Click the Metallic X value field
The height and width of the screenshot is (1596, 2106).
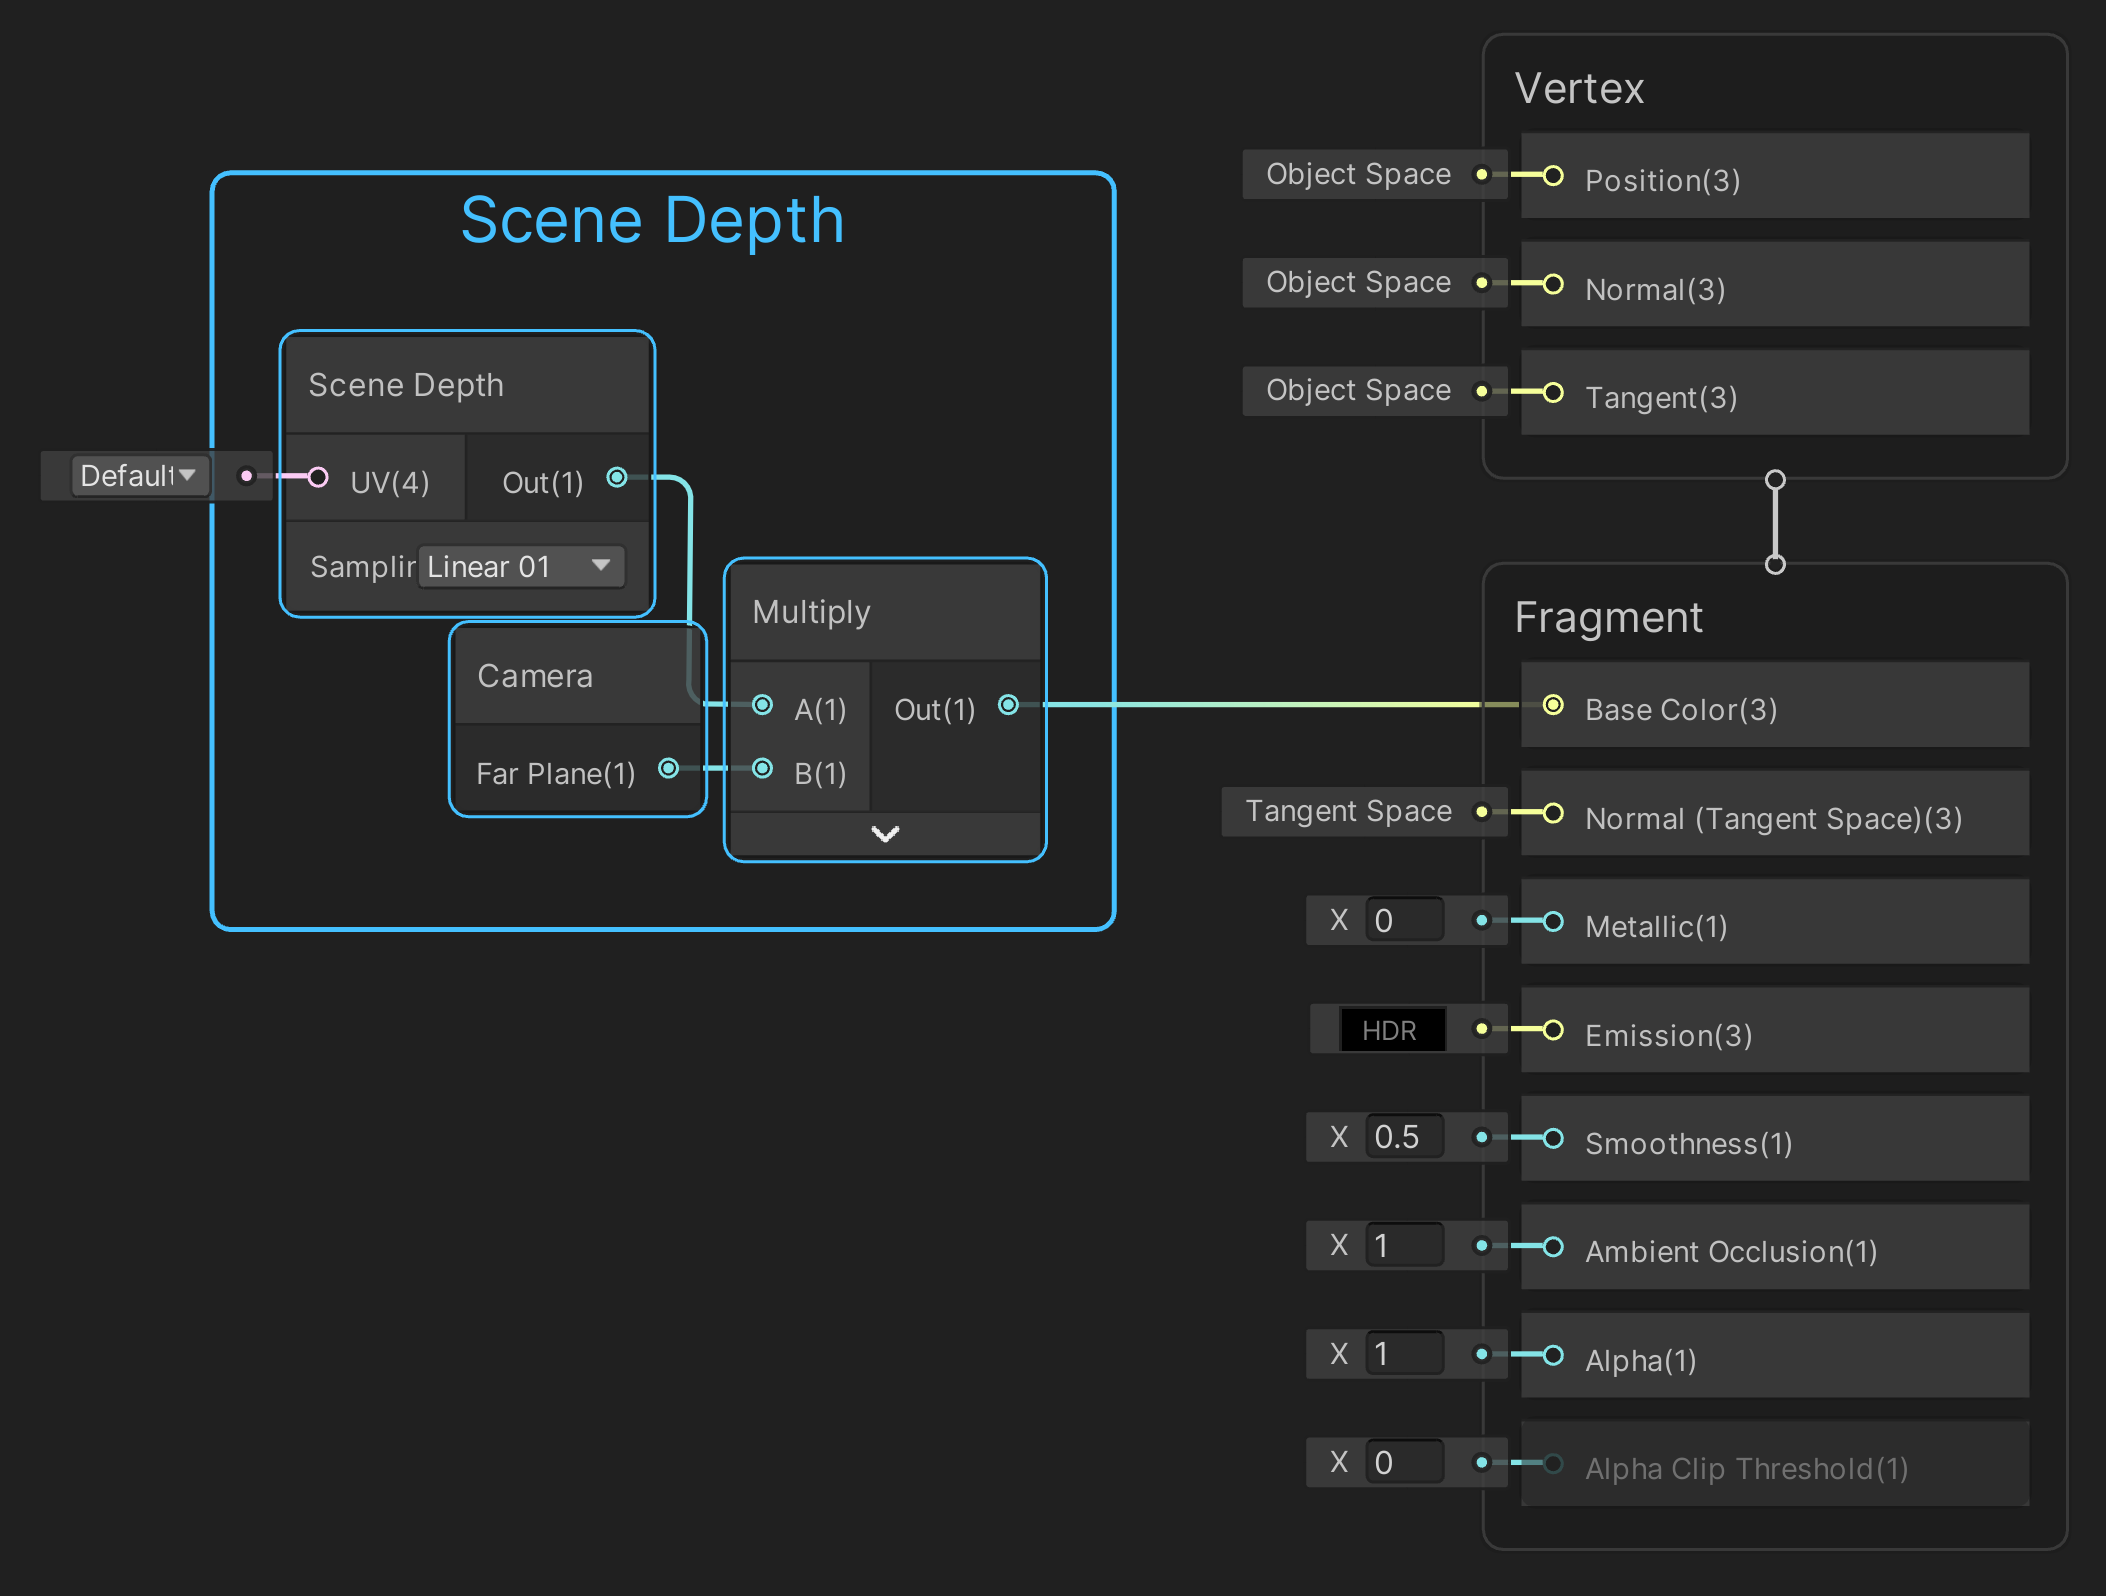click(x=1404, y=920)
